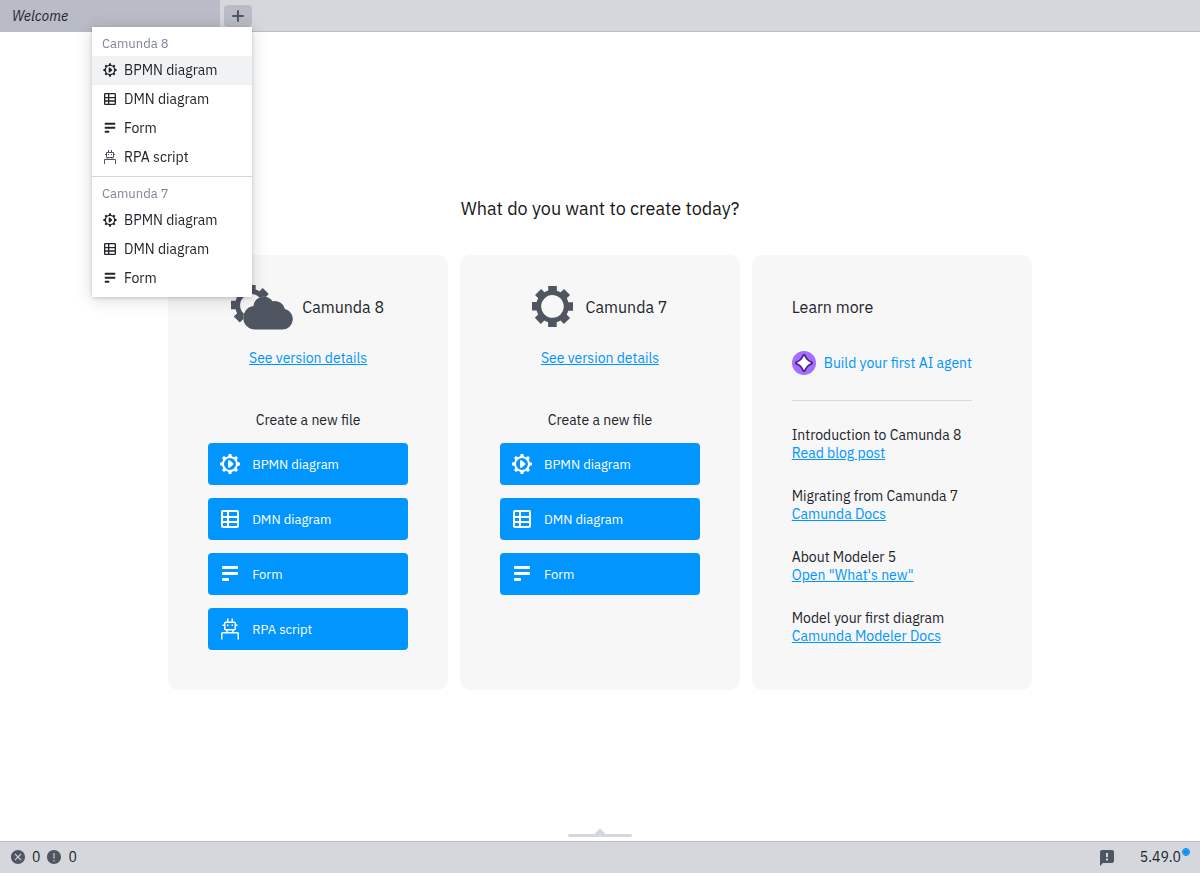This screenshot has height=873, width=1200.
Task: Click table icon on Camunda 7 DMN card button
Action: tap(522, 519)
